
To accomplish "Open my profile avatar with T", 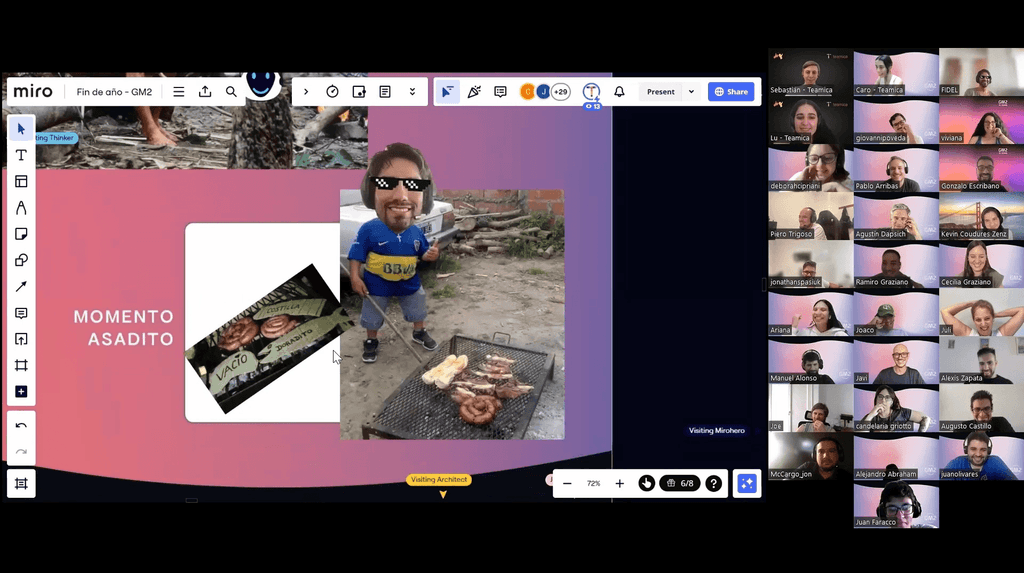I will click(591, 91).
